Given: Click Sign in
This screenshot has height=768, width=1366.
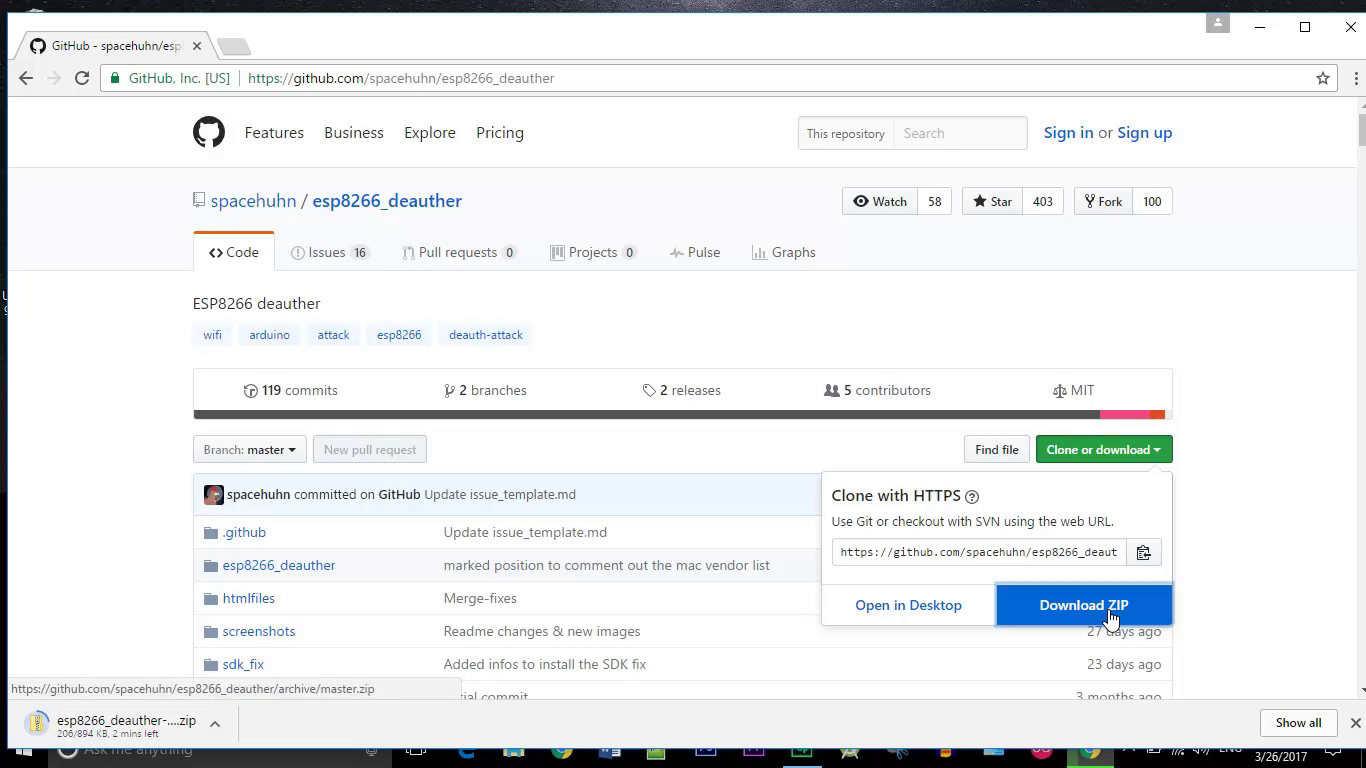Looking at the screenshot, I should click(1068, 133).
